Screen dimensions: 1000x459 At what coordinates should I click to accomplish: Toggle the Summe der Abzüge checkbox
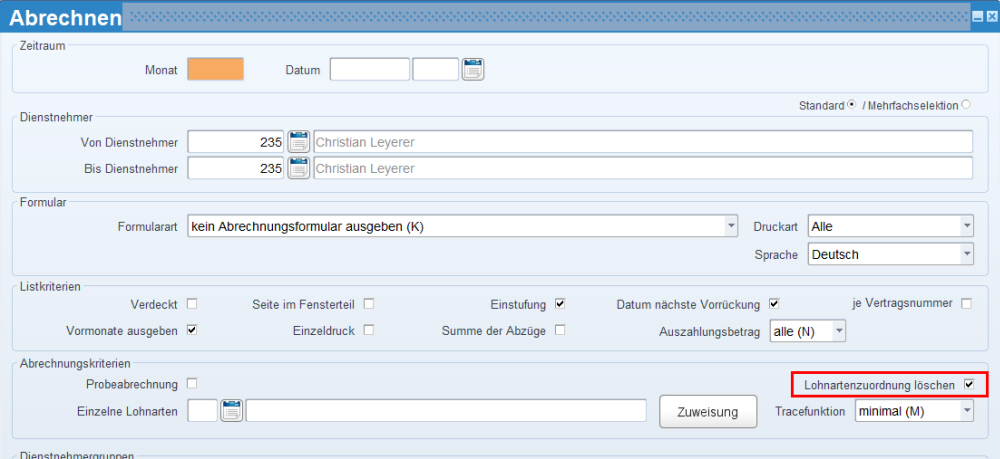560,330
